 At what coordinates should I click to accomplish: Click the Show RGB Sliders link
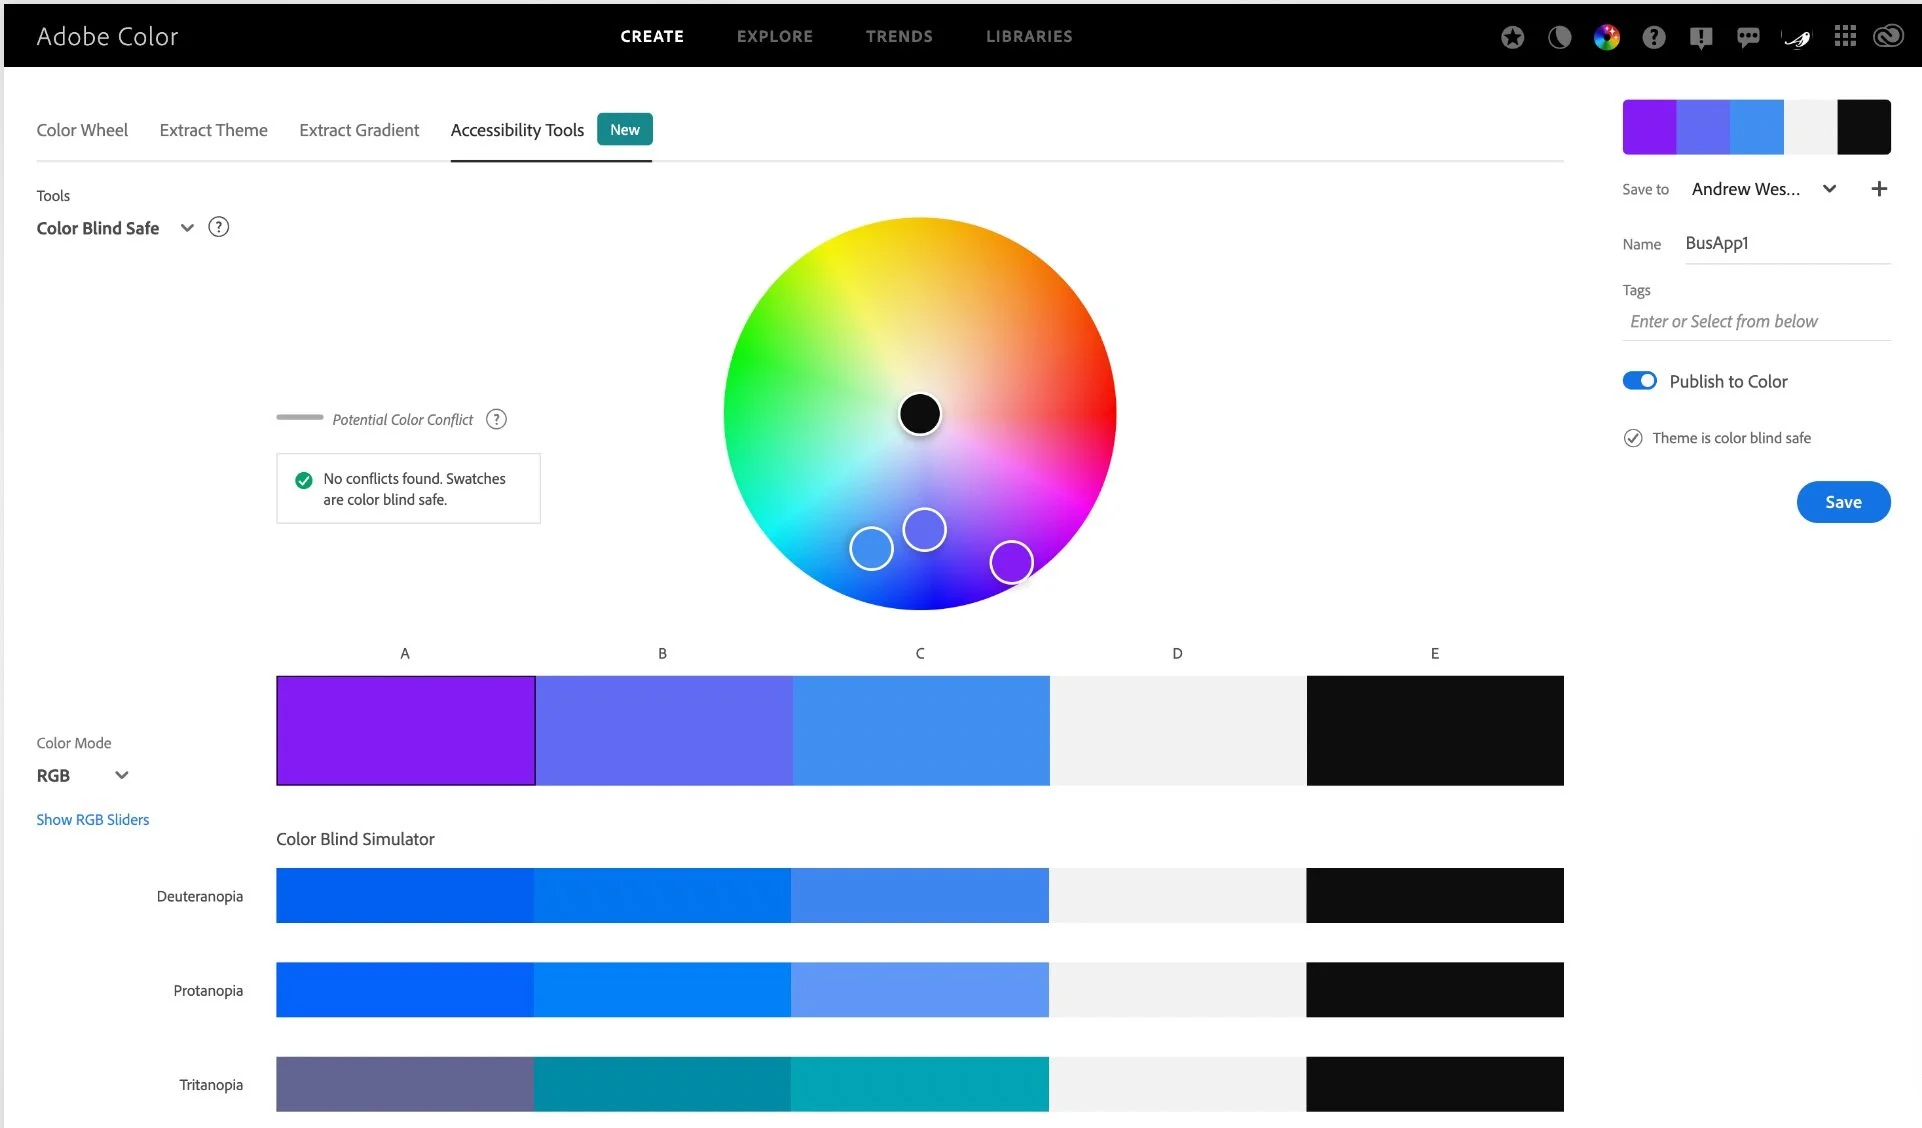pos(93,819)
